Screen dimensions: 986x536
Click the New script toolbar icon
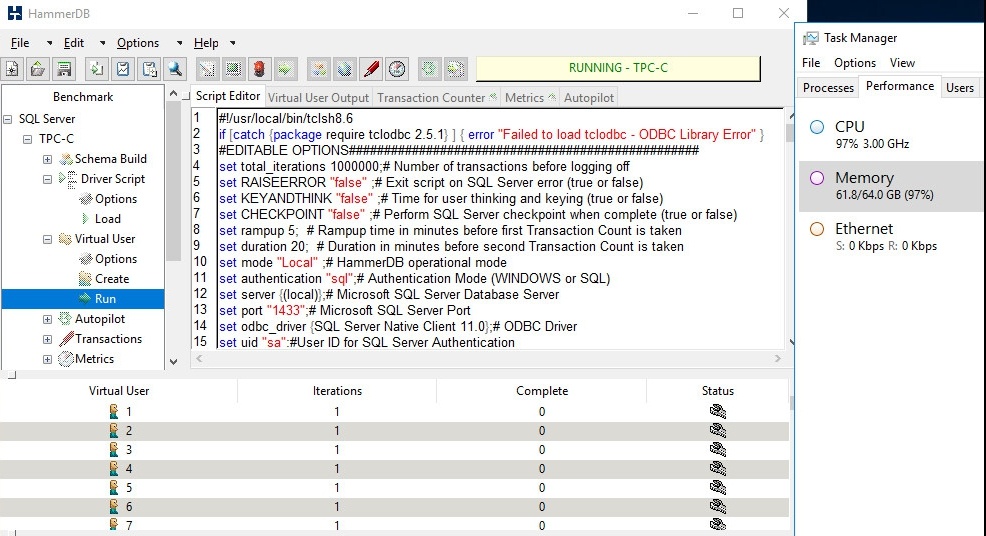tap(12, 69)
